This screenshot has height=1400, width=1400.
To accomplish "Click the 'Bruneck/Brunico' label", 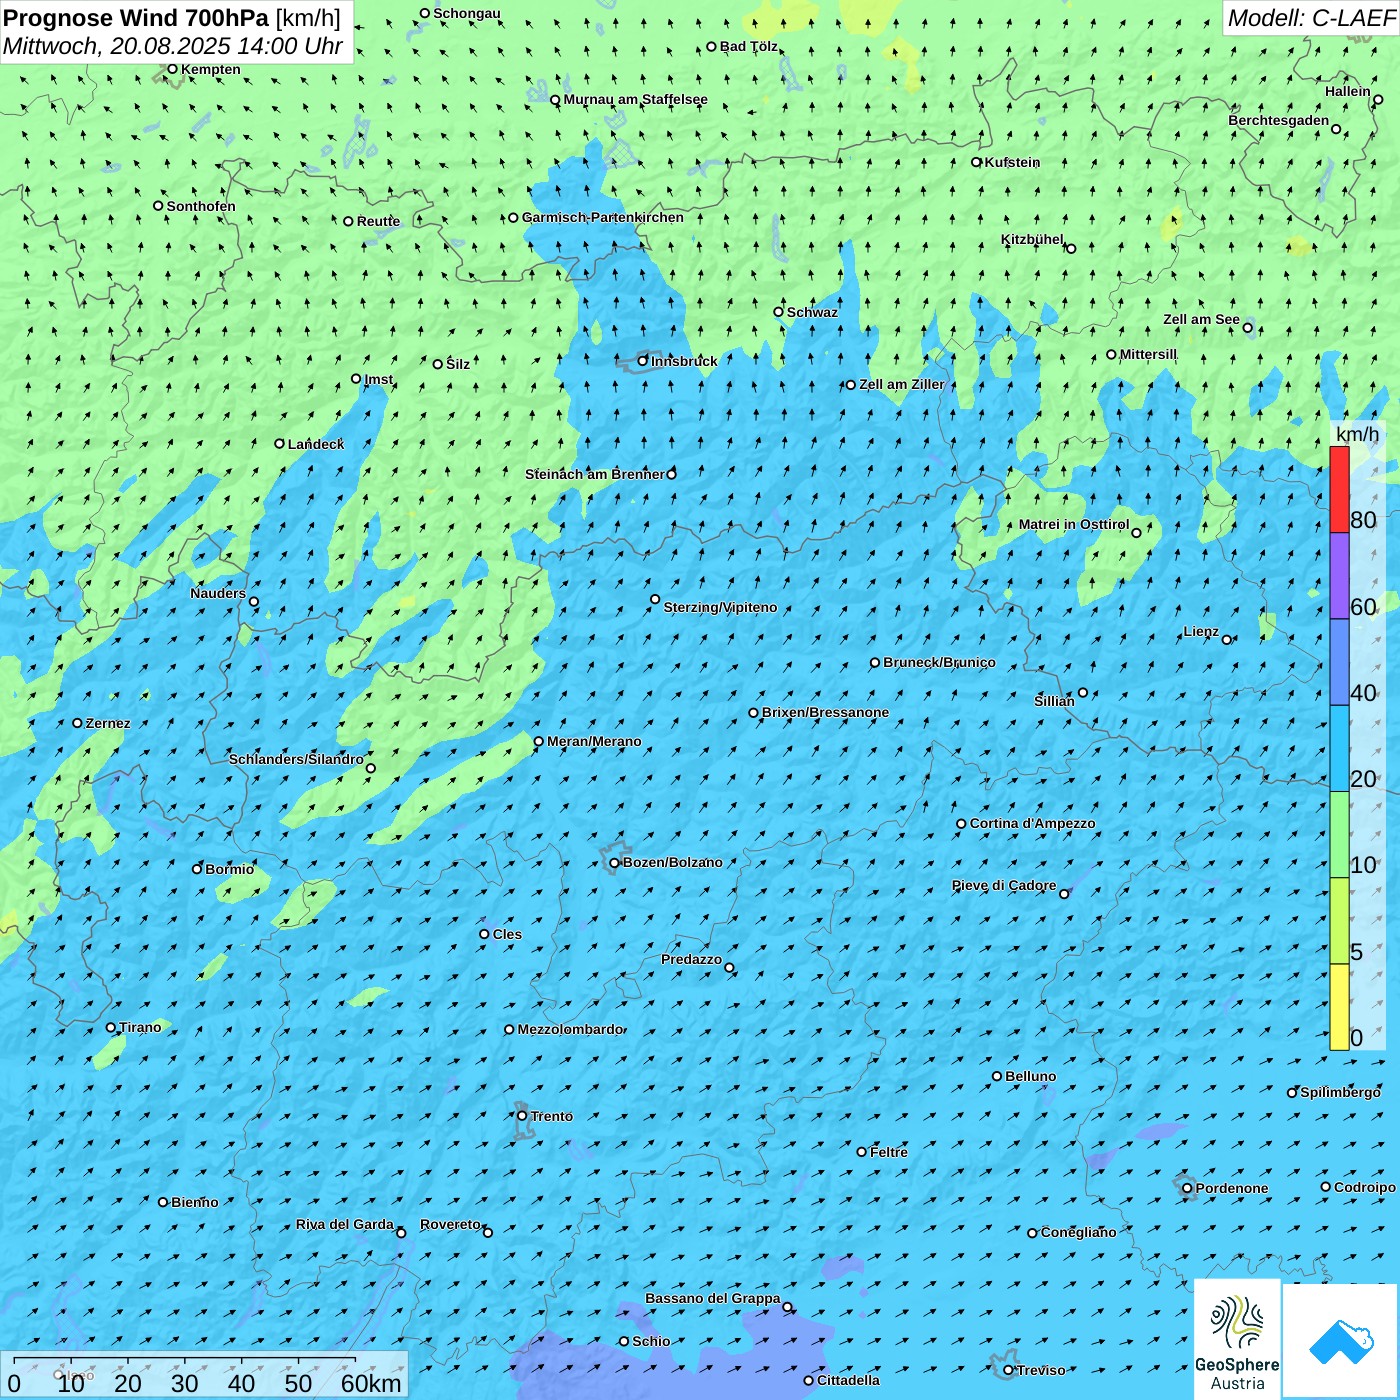I will [939, 662].
